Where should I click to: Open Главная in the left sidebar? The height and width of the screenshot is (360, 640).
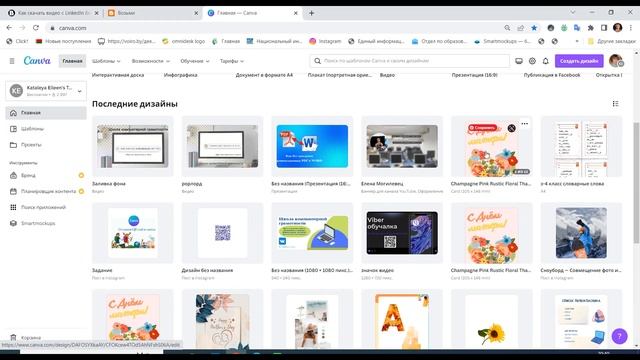(x=46, y=113)
